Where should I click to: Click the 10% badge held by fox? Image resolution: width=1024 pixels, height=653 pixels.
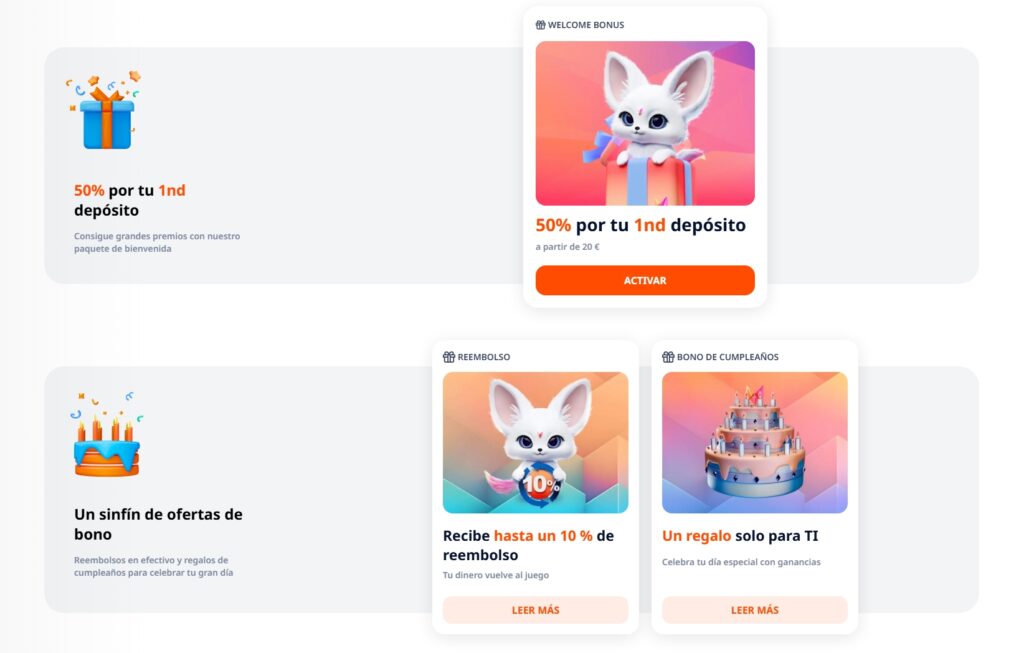539,485
